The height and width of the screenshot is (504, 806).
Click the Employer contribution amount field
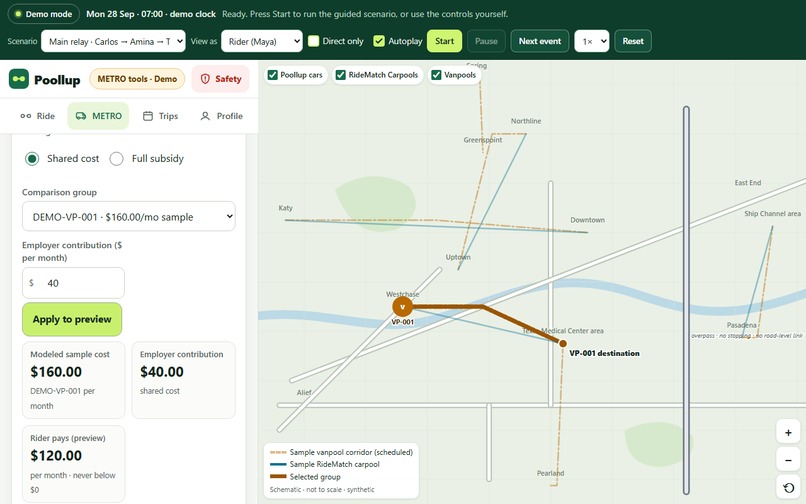[x=73, y=283]
